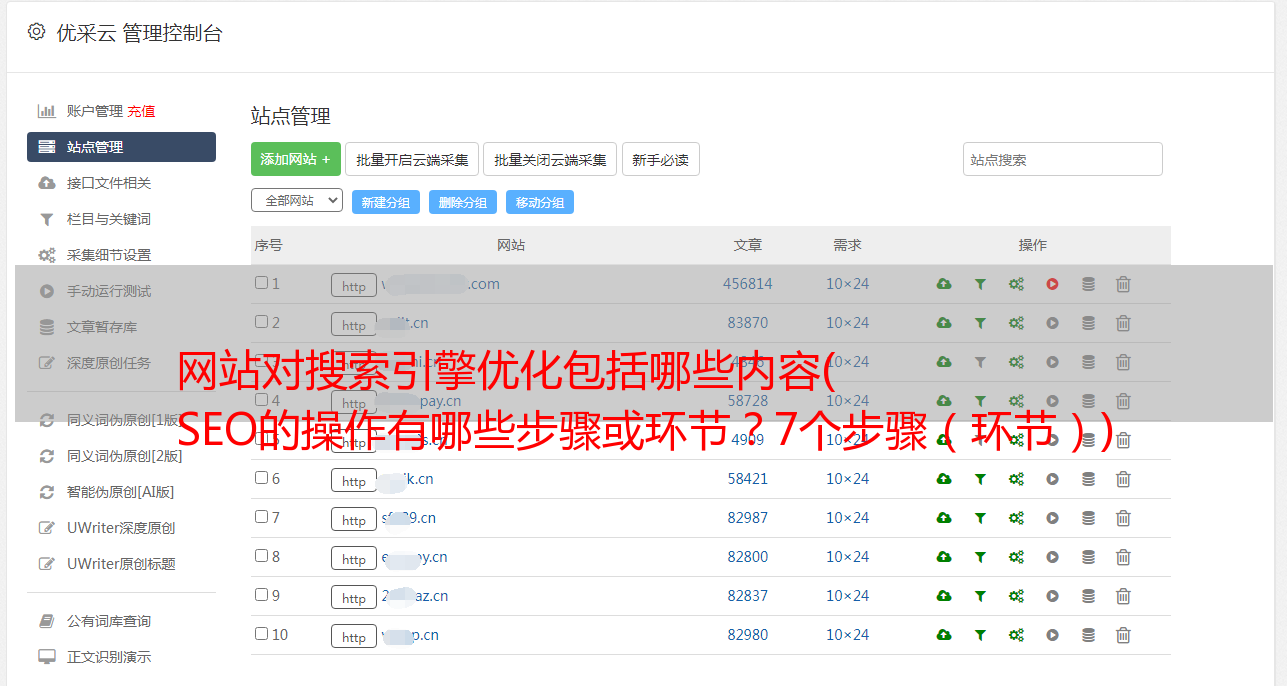Open UWriter深度原创 sidebar item
The width and height of the screenshot is (1287, 686).
click(x=121, y=528)
